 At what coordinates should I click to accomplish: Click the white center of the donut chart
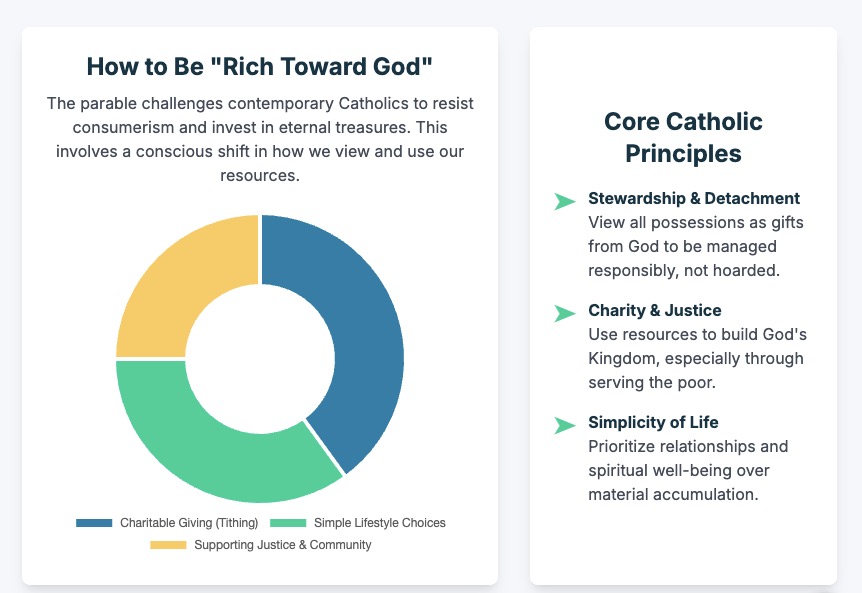(x=260, y=358)
